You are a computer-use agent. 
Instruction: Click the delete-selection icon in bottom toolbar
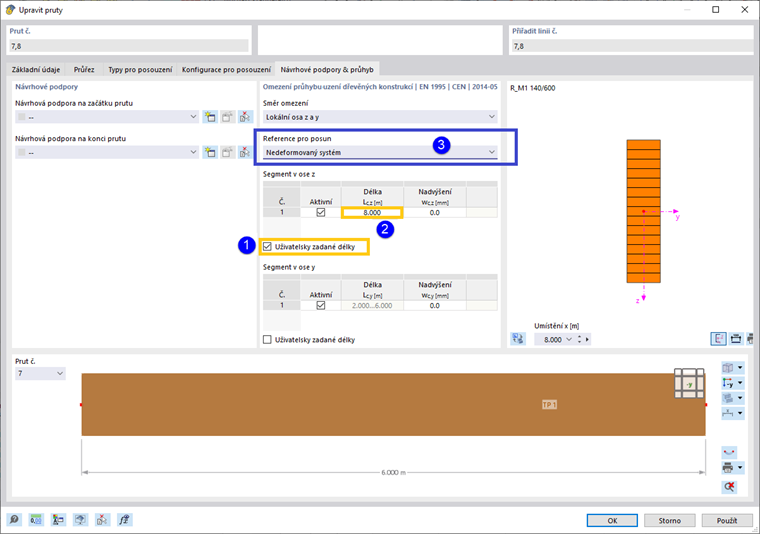pos(102,520)
